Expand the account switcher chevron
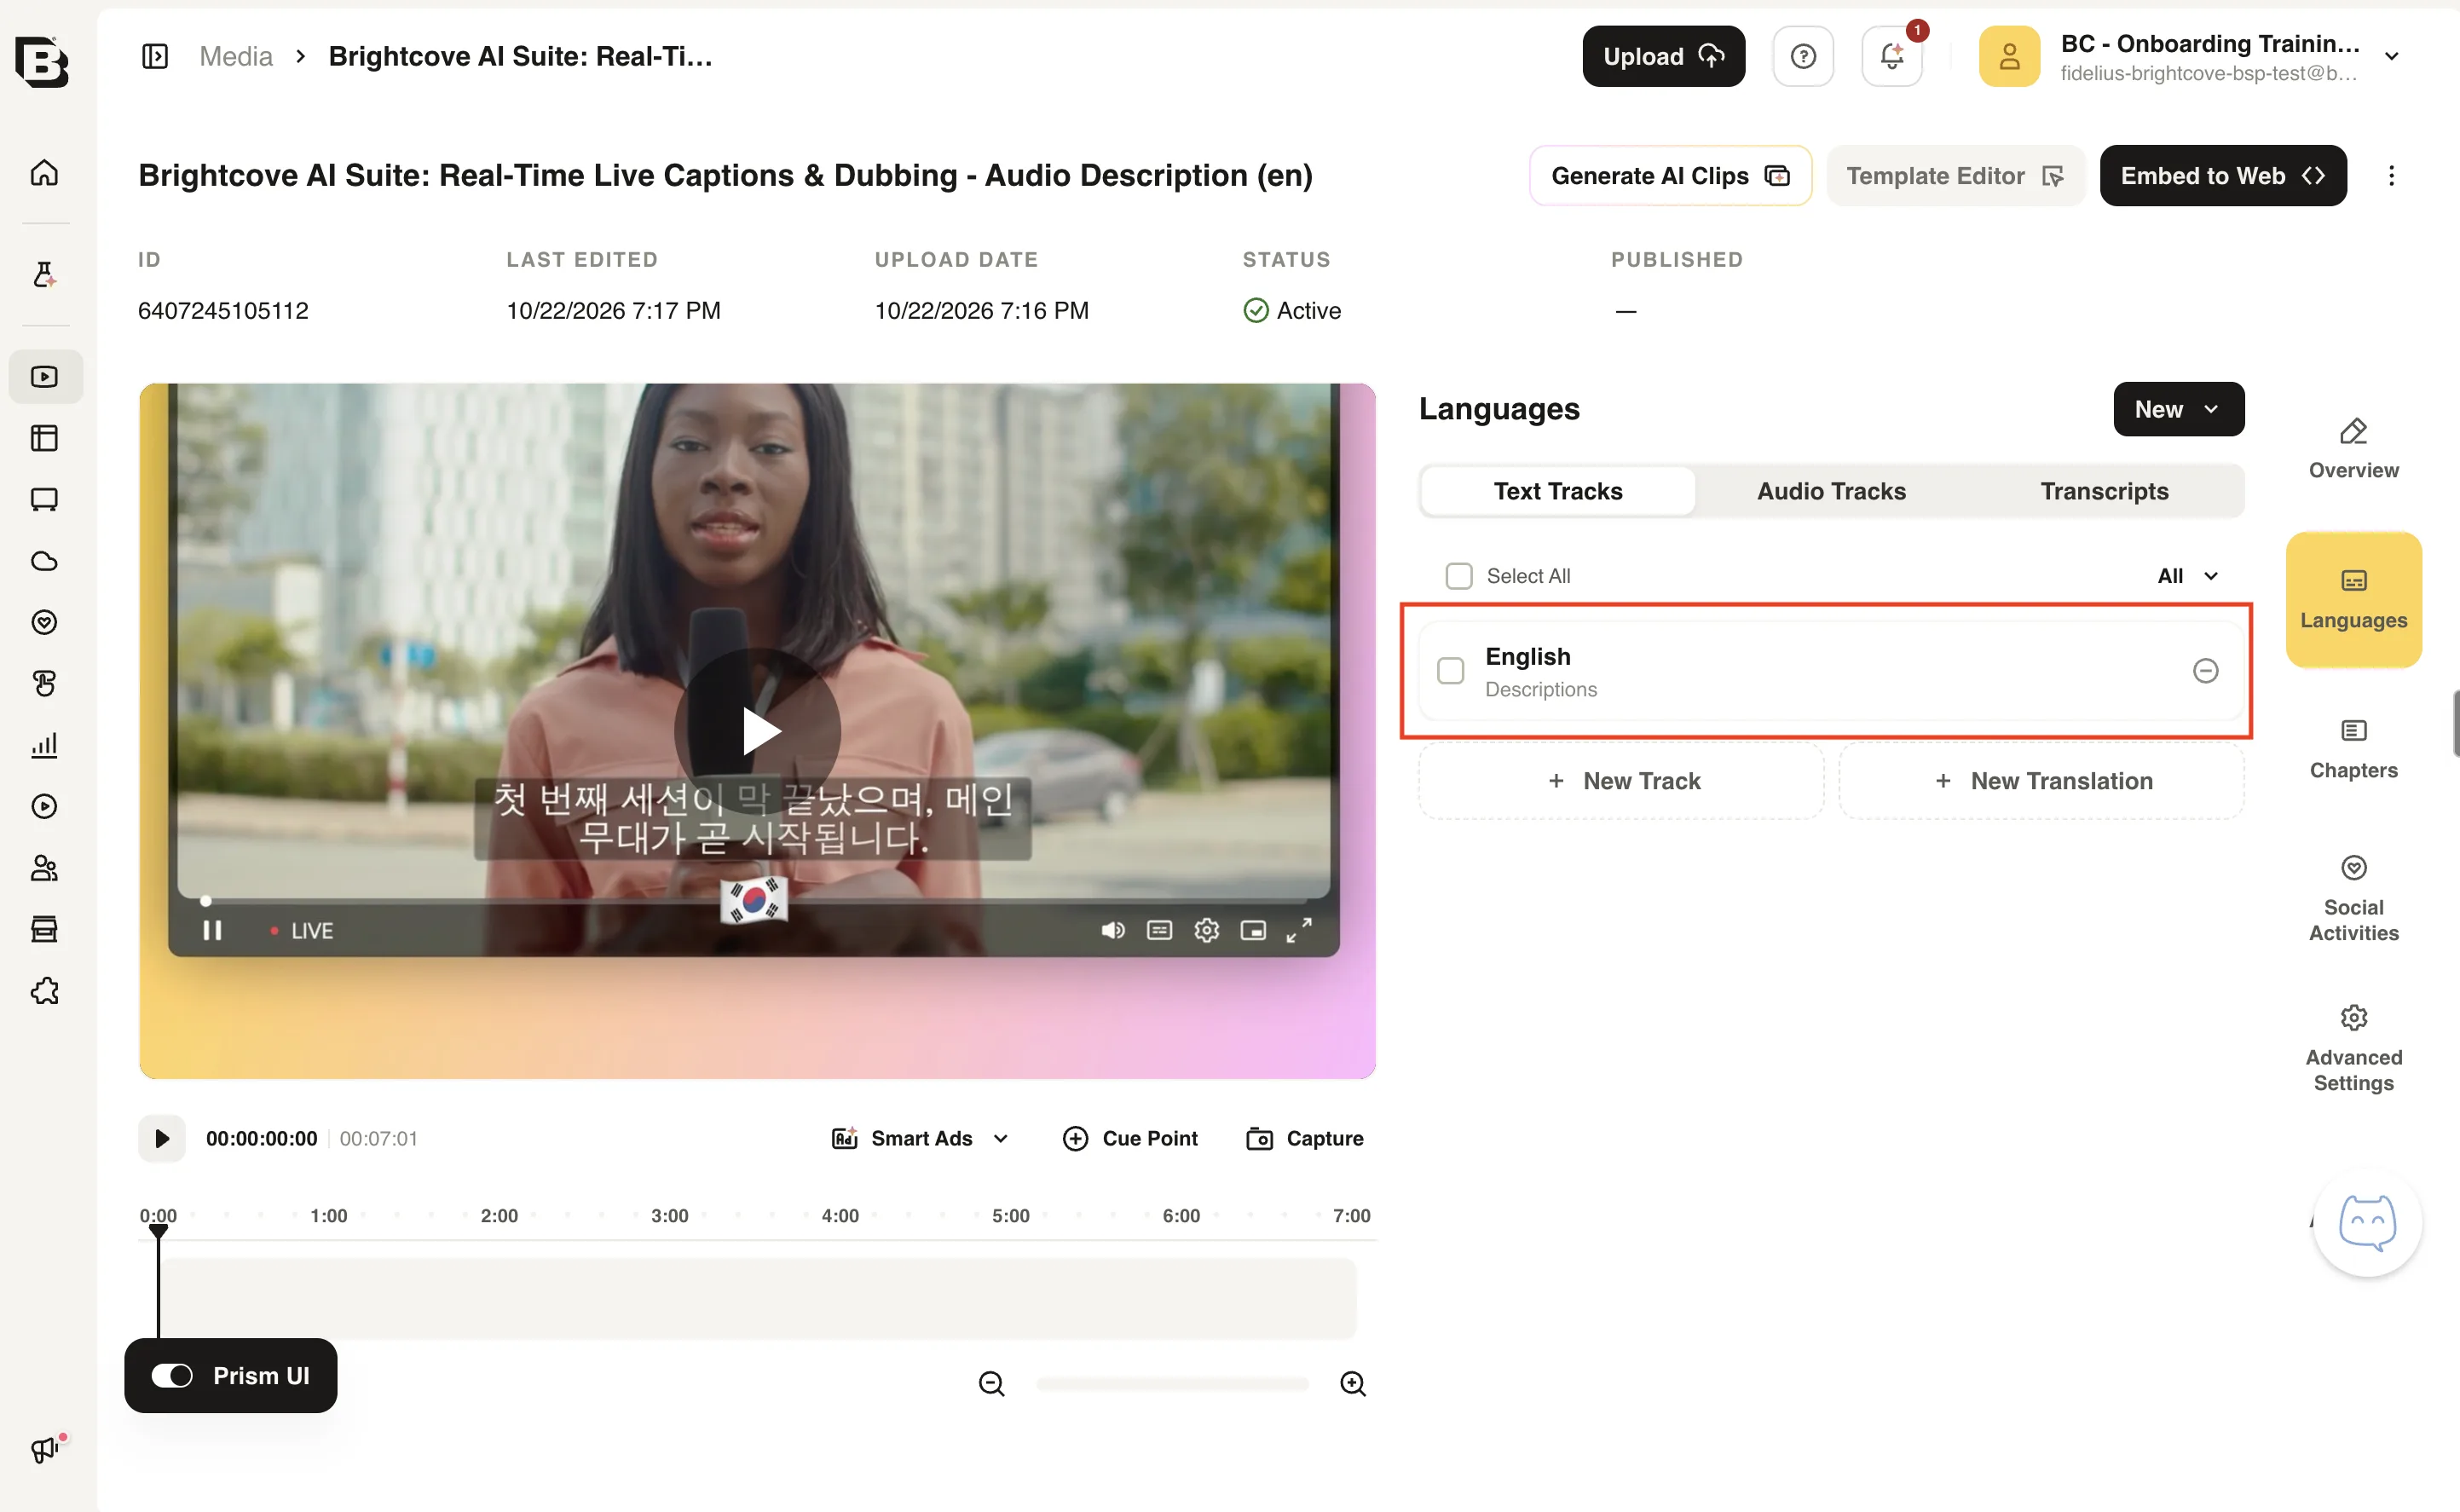The image size is (2460, 1512). click(2391, 56)
